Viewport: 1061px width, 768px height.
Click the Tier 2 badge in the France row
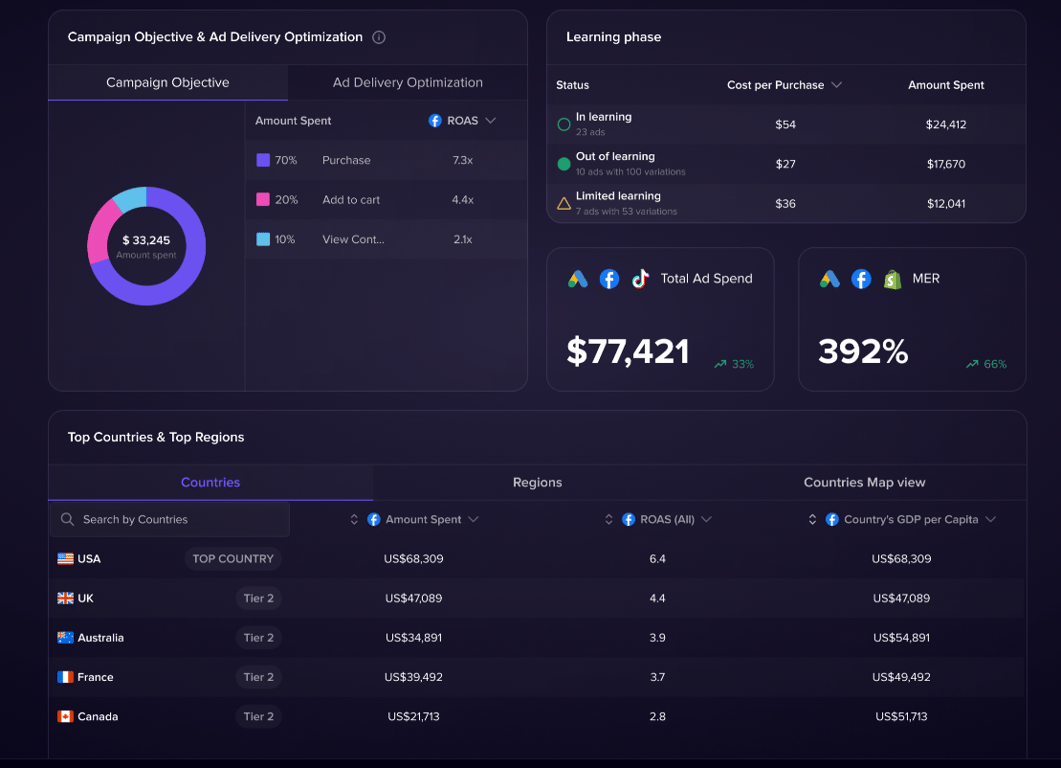pos(258,677)
